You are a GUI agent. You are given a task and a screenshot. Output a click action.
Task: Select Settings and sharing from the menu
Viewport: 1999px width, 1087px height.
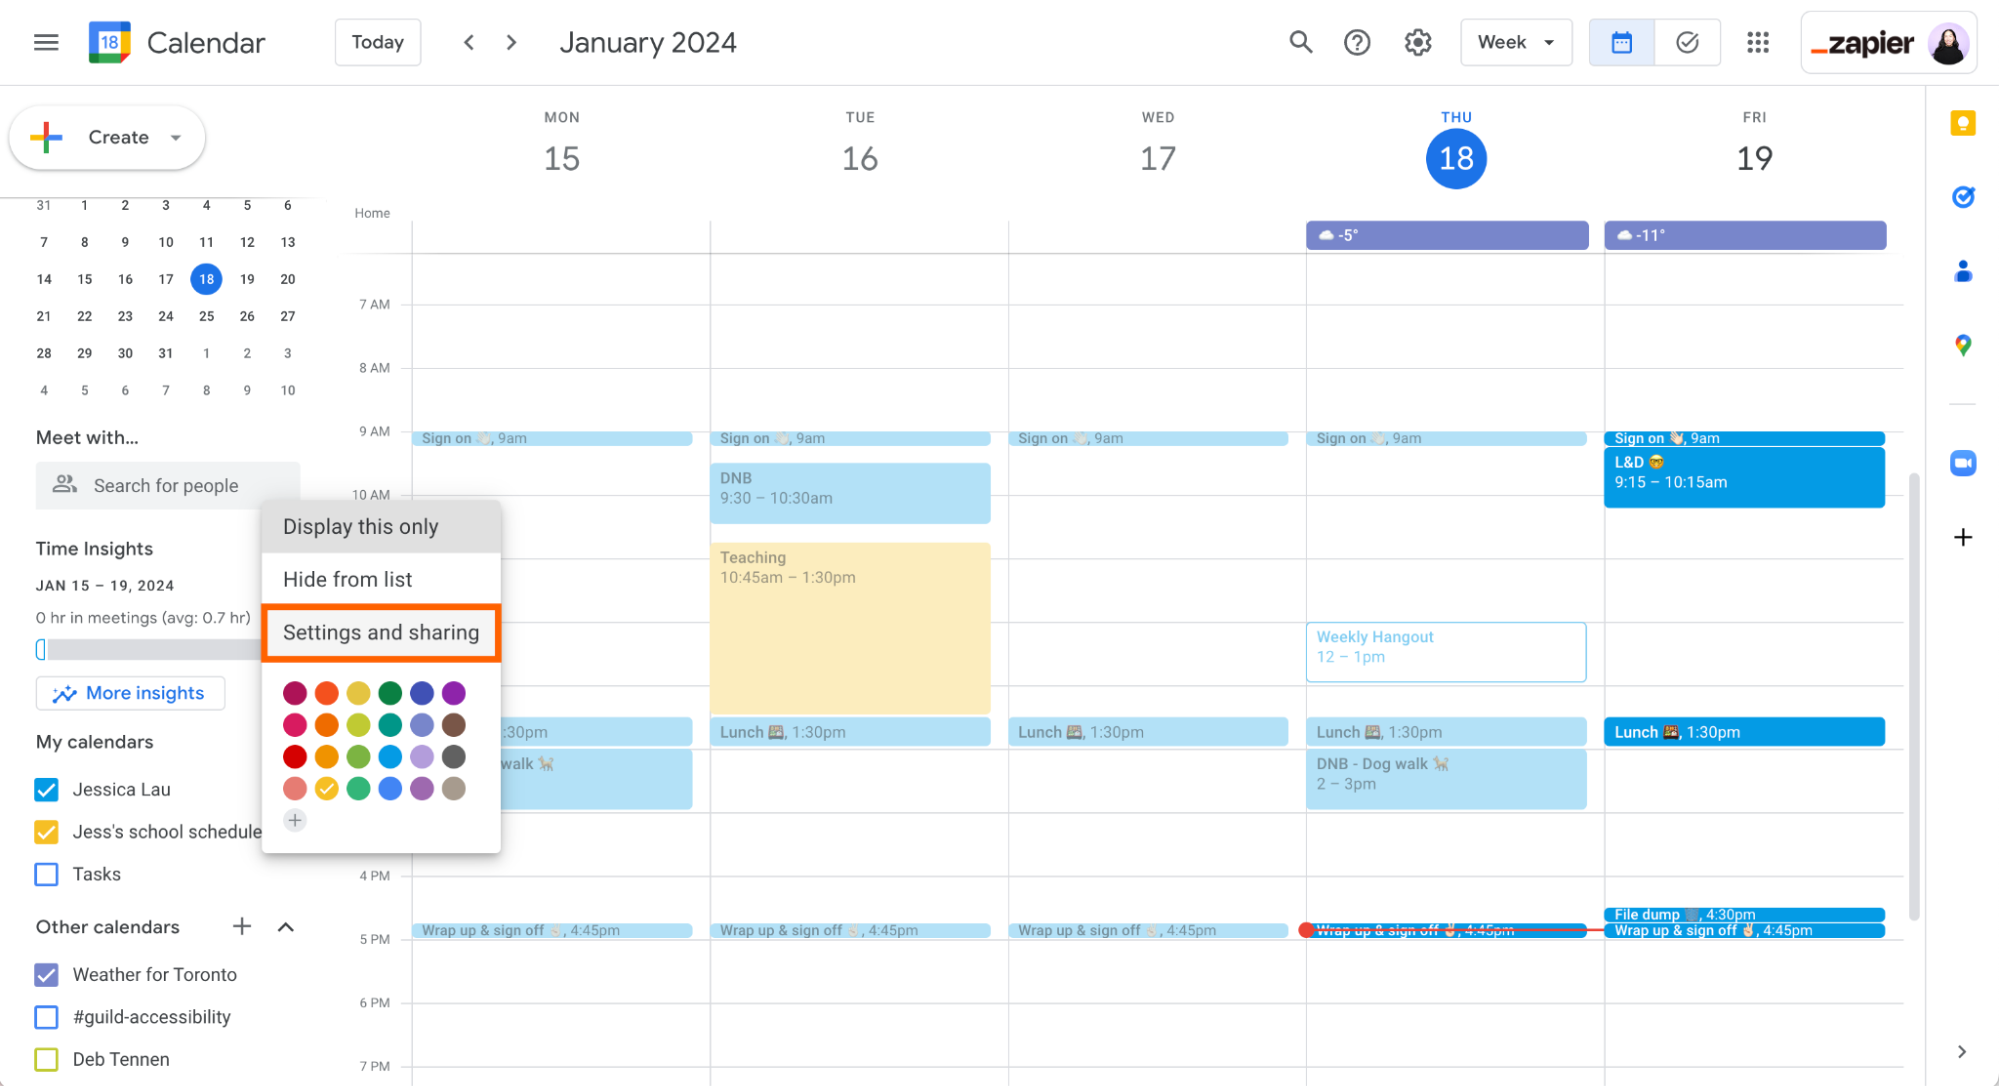tap(380, 632)
